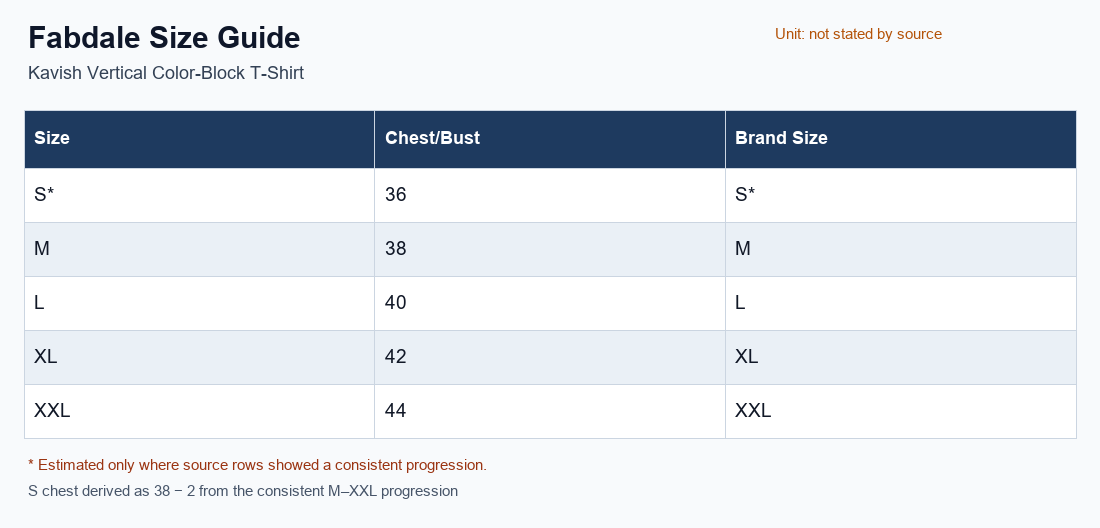Select the XXL cell under Brand Size
The width and height of the screenshot is (1100, 528).
click(901, 411)
